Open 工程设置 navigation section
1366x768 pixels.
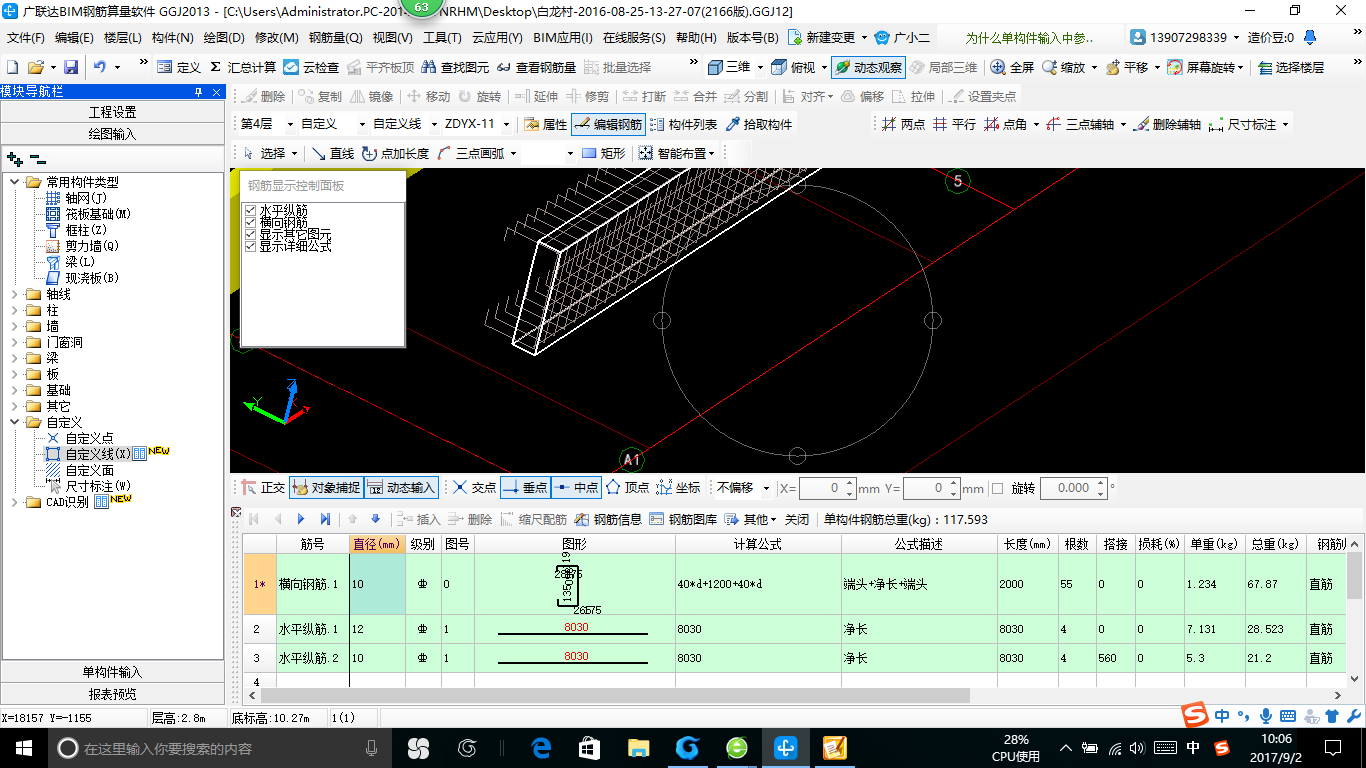point(112,112)
